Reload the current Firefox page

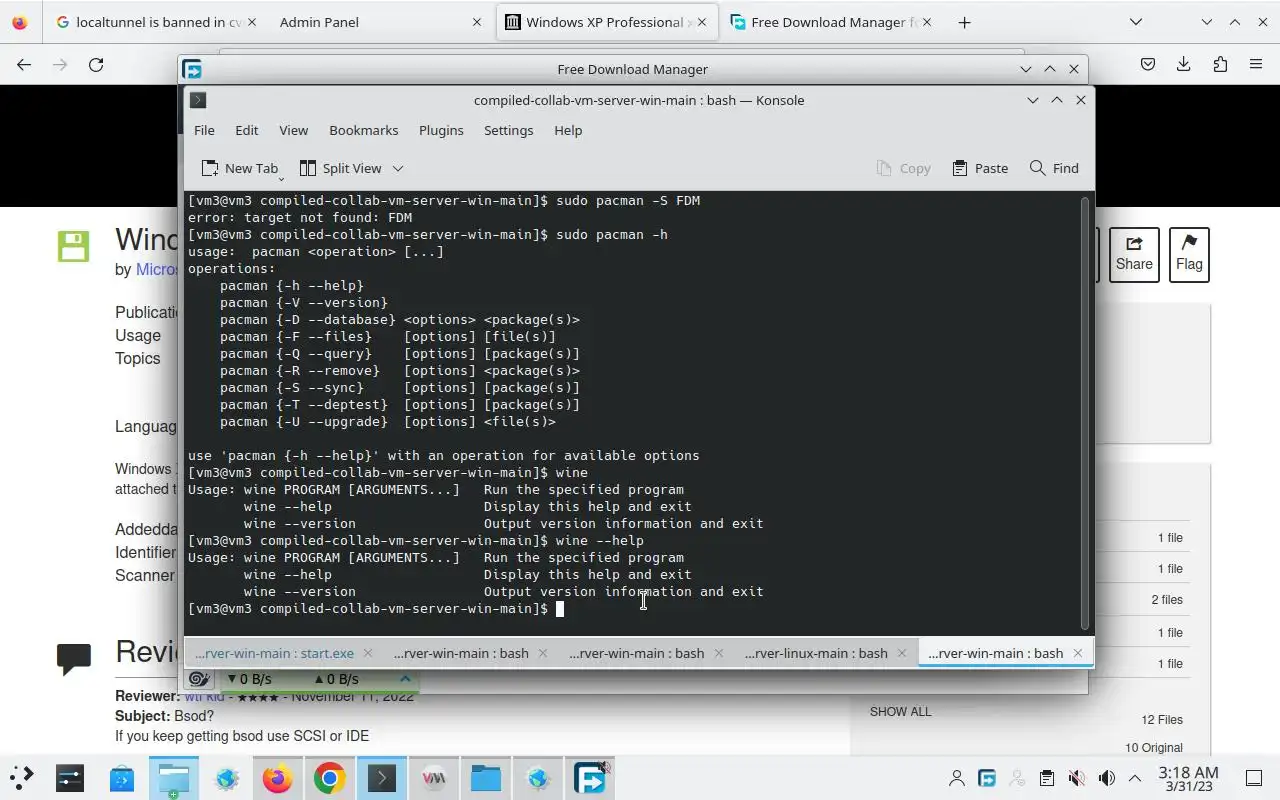pyautogui.click(x=96, y=64)
